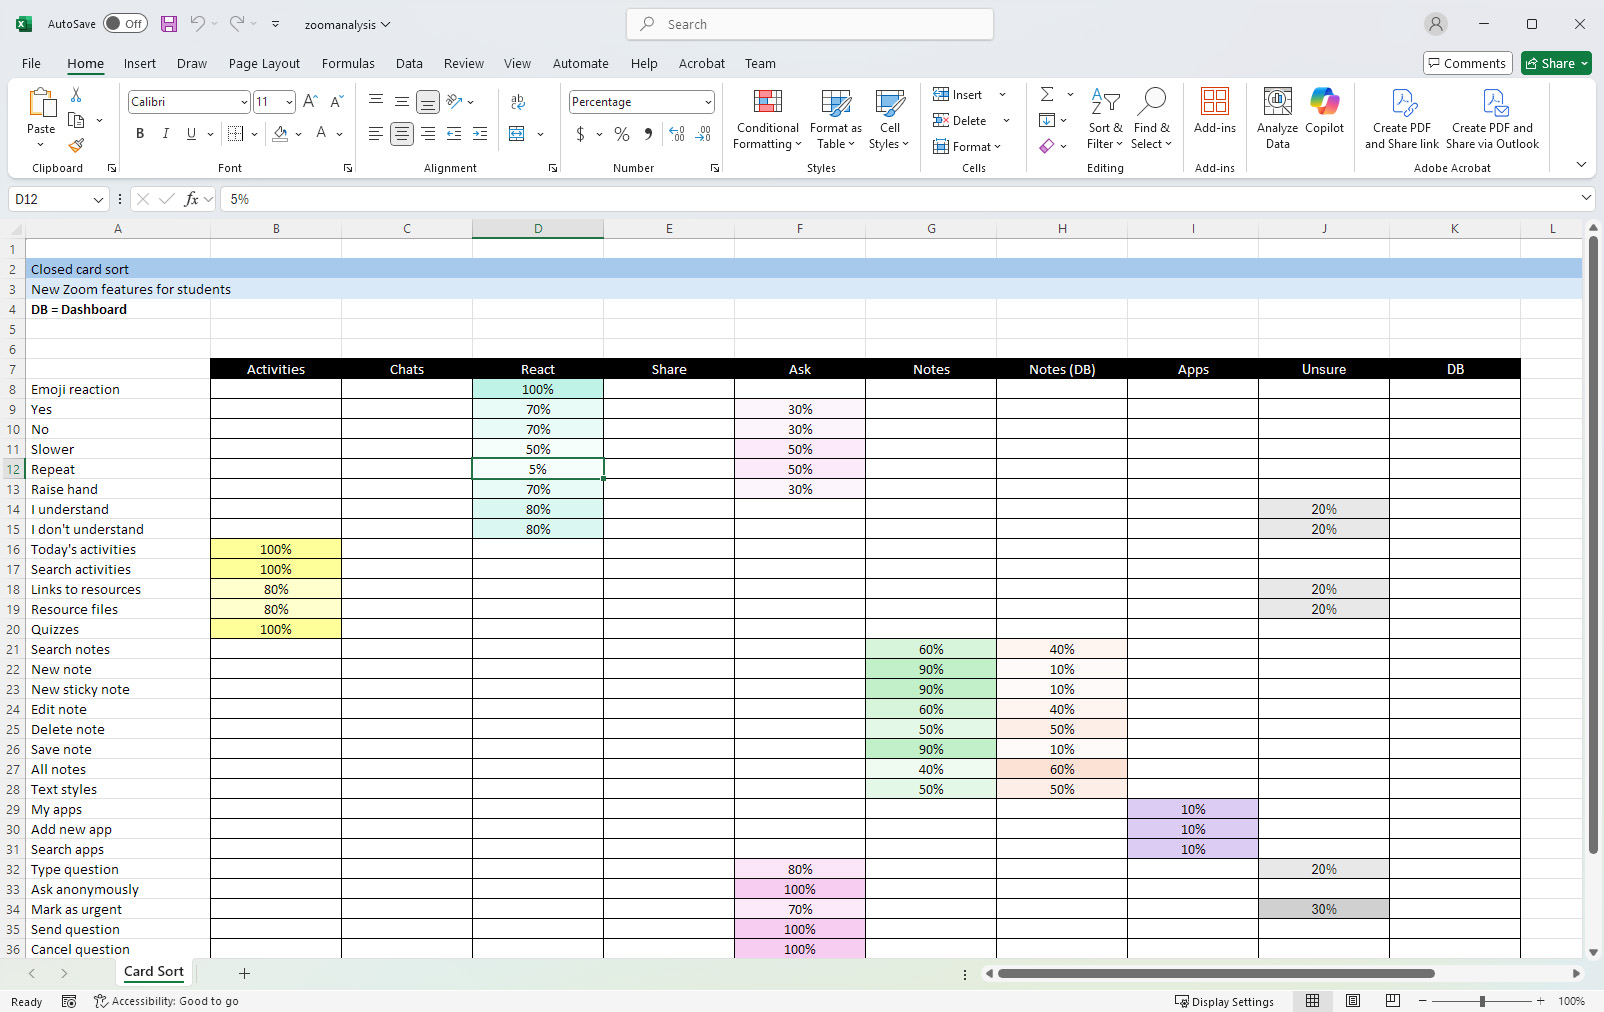
Task: Expand the Name Box dropdown for D12
Action: pyautogui.click(x=98, y=199)
